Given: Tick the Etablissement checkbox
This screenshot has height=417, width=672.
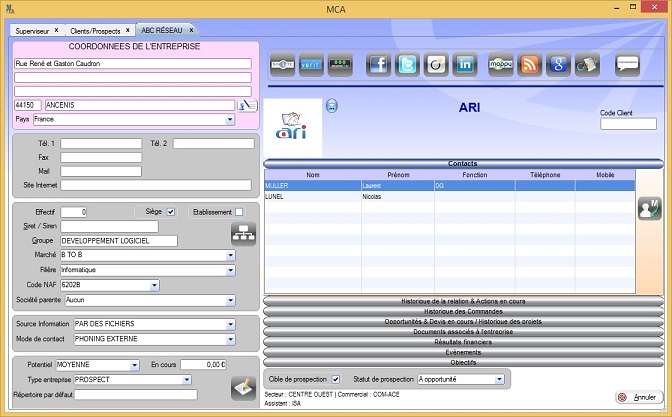Looking at the screenshot, I should pos(239,212).
